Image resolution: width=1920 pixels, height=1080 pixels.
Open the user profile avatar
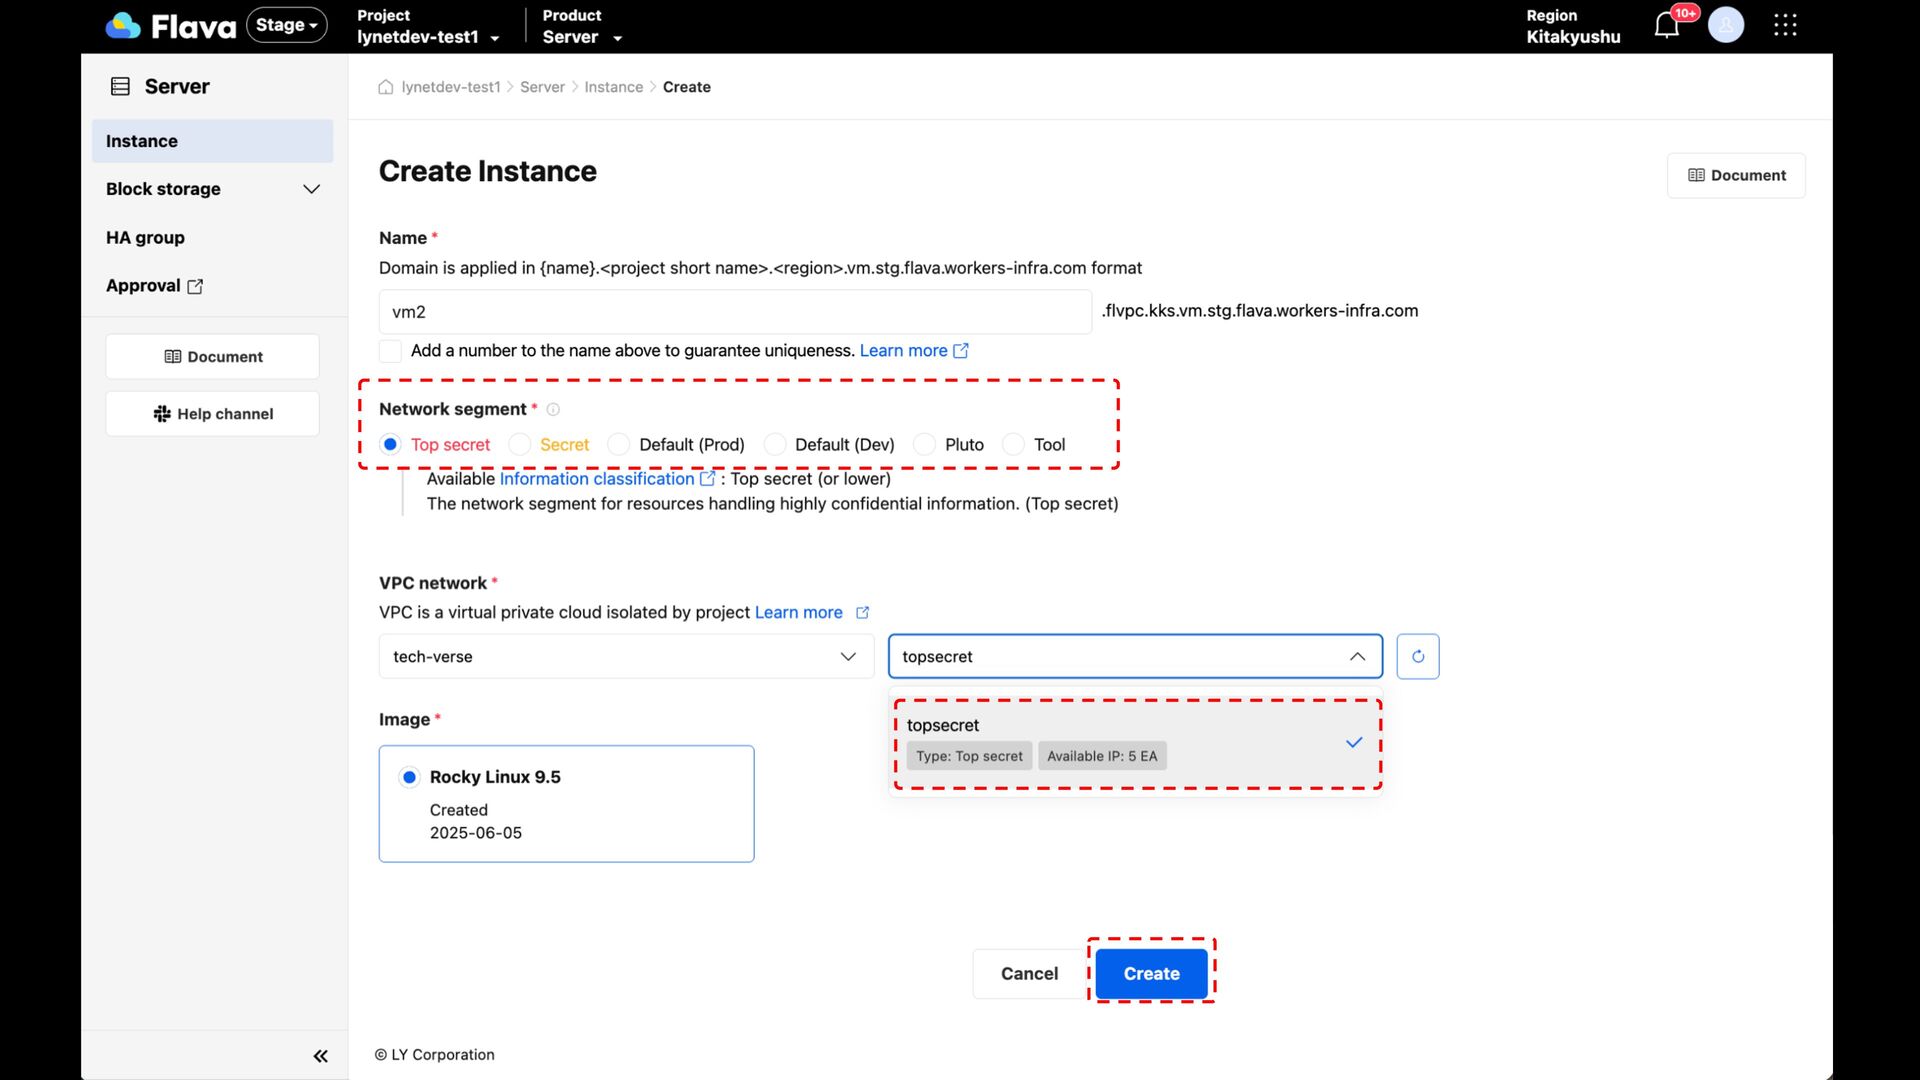pos(1726,25)
